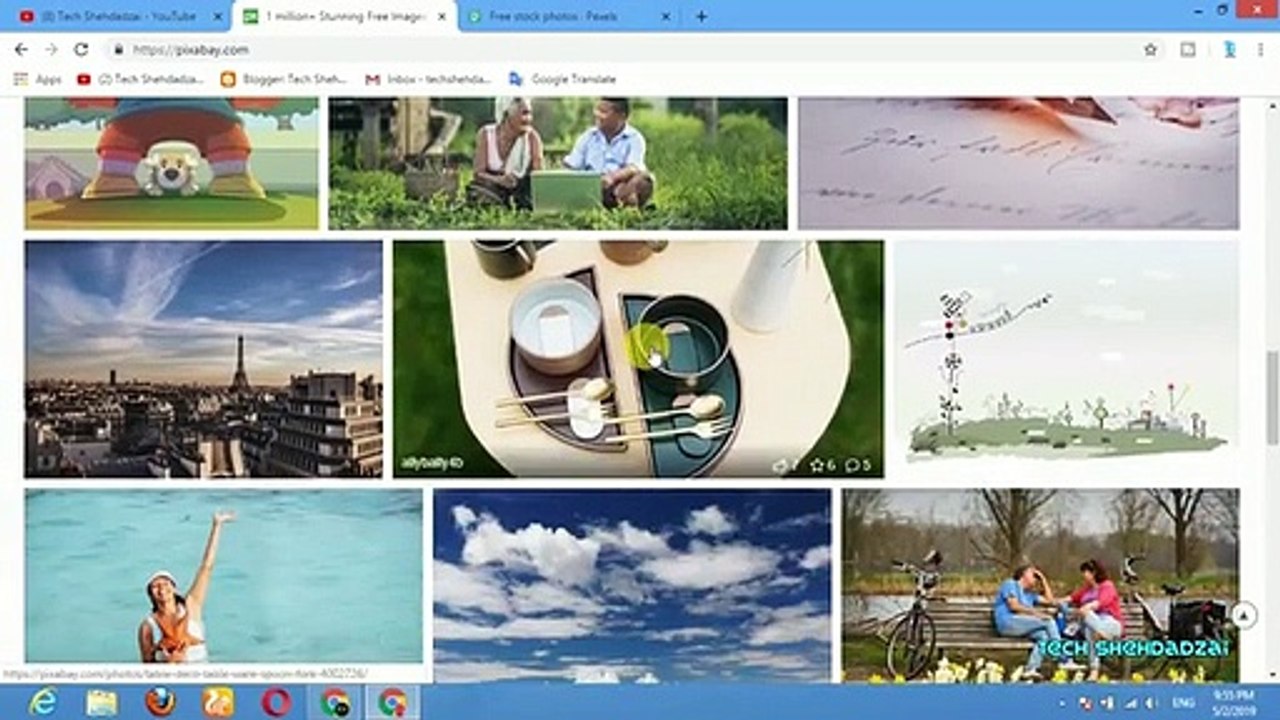Open Internet Explorer from the taskbar
1280x720 pixels.
pos(42,702)
